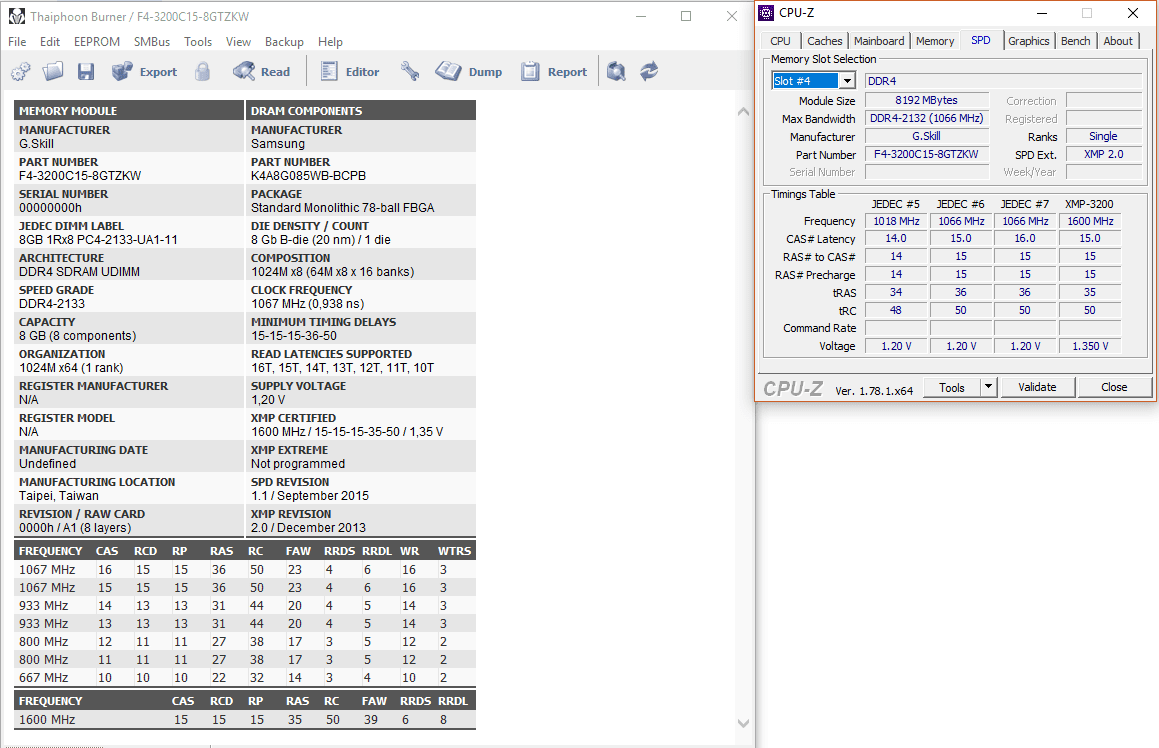Click the JEDEC DIMM label 8GB 1Rx8 PC4-2133-UA1-11

pyautogui.click(x=98, y=240)
